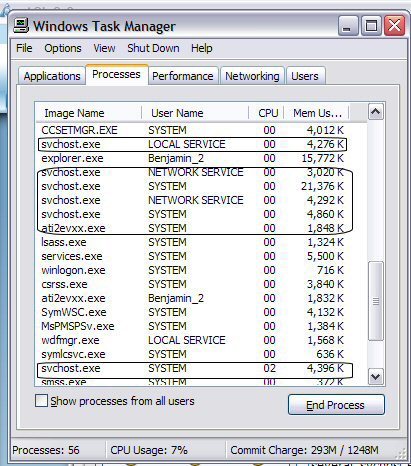Viewport: 411px width, 466px height.
Task: Click the 15,772 K memory value
Action: (x=322, y=158)
